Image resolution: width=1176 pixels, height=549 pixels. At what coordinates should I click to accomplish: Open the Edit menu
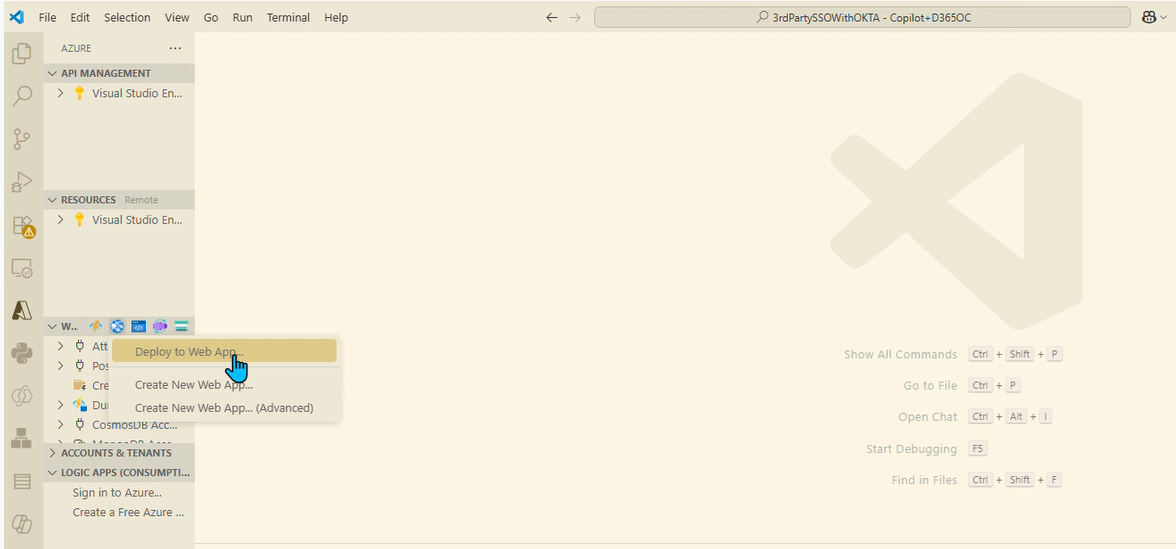click(80, 17)
